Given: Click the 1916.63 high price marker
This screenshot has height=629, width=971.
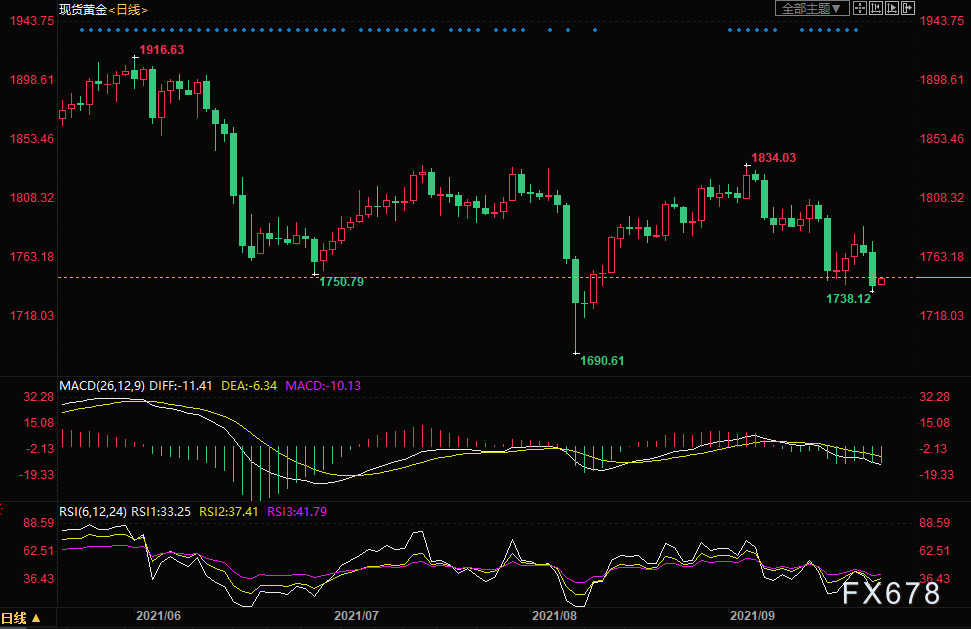Looking at the screenshot, I should click(x=162, y=50).
